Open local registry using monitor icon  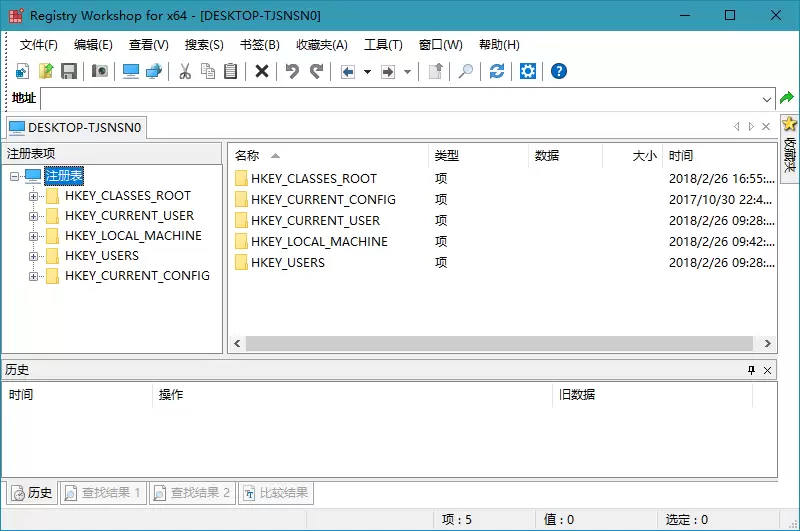[x=131, y=71]
